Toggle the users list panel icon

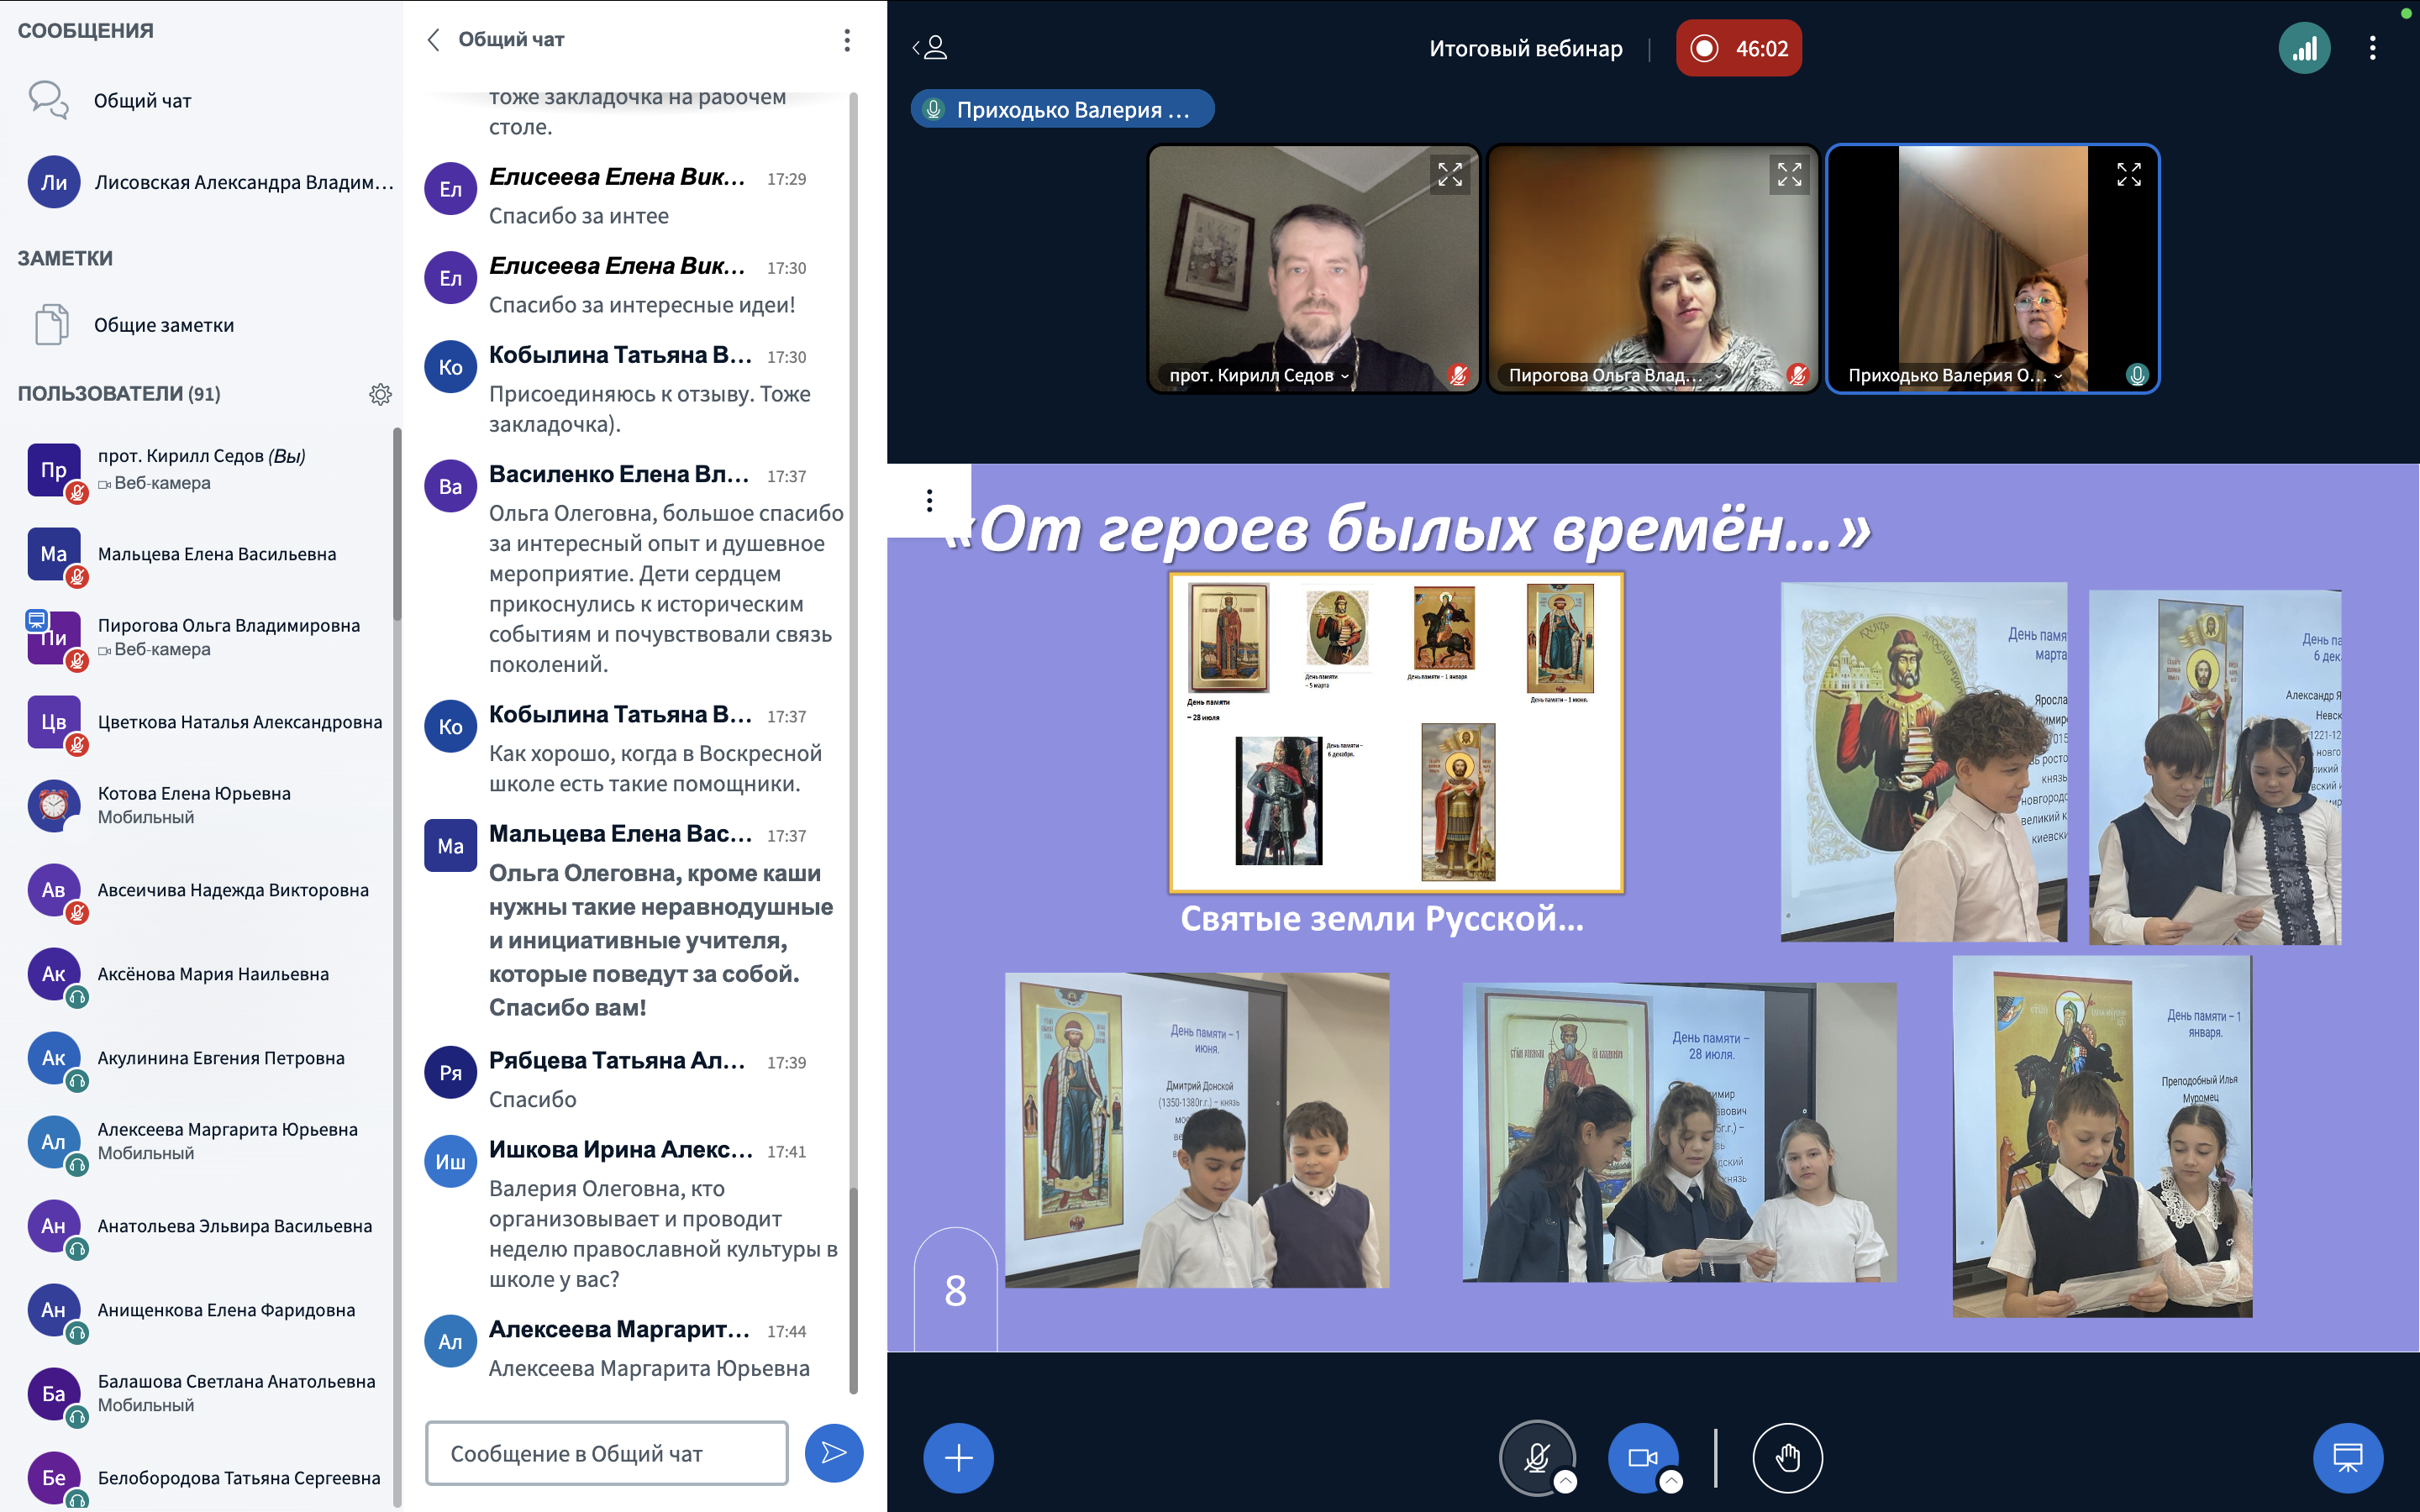930,48
